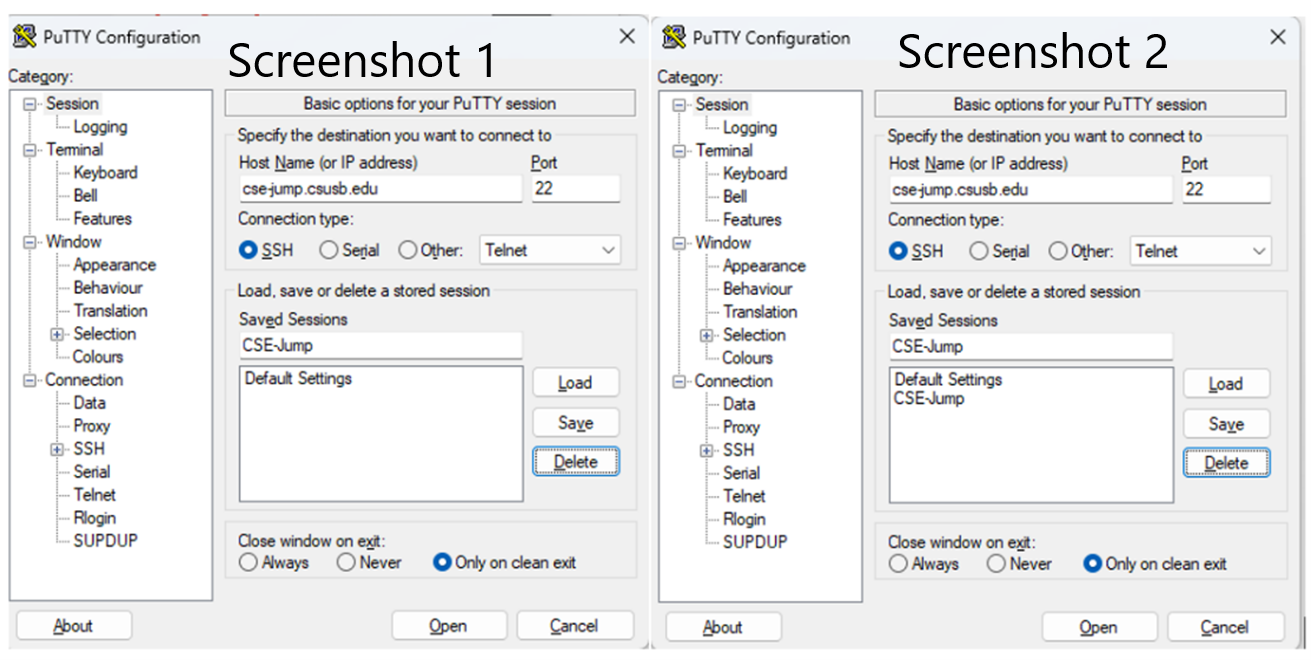1311x660 pixels.
Task: Open Colours category in Screenshot 2
Action: pyautogui.click(x=747, y=358)
